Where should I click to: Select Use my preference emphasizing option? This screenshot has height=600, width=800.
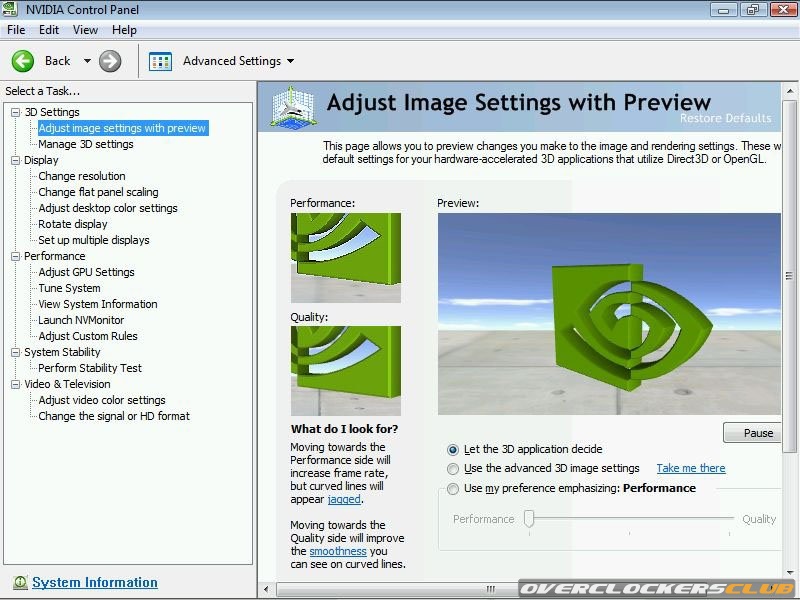[x=454, y=489]
